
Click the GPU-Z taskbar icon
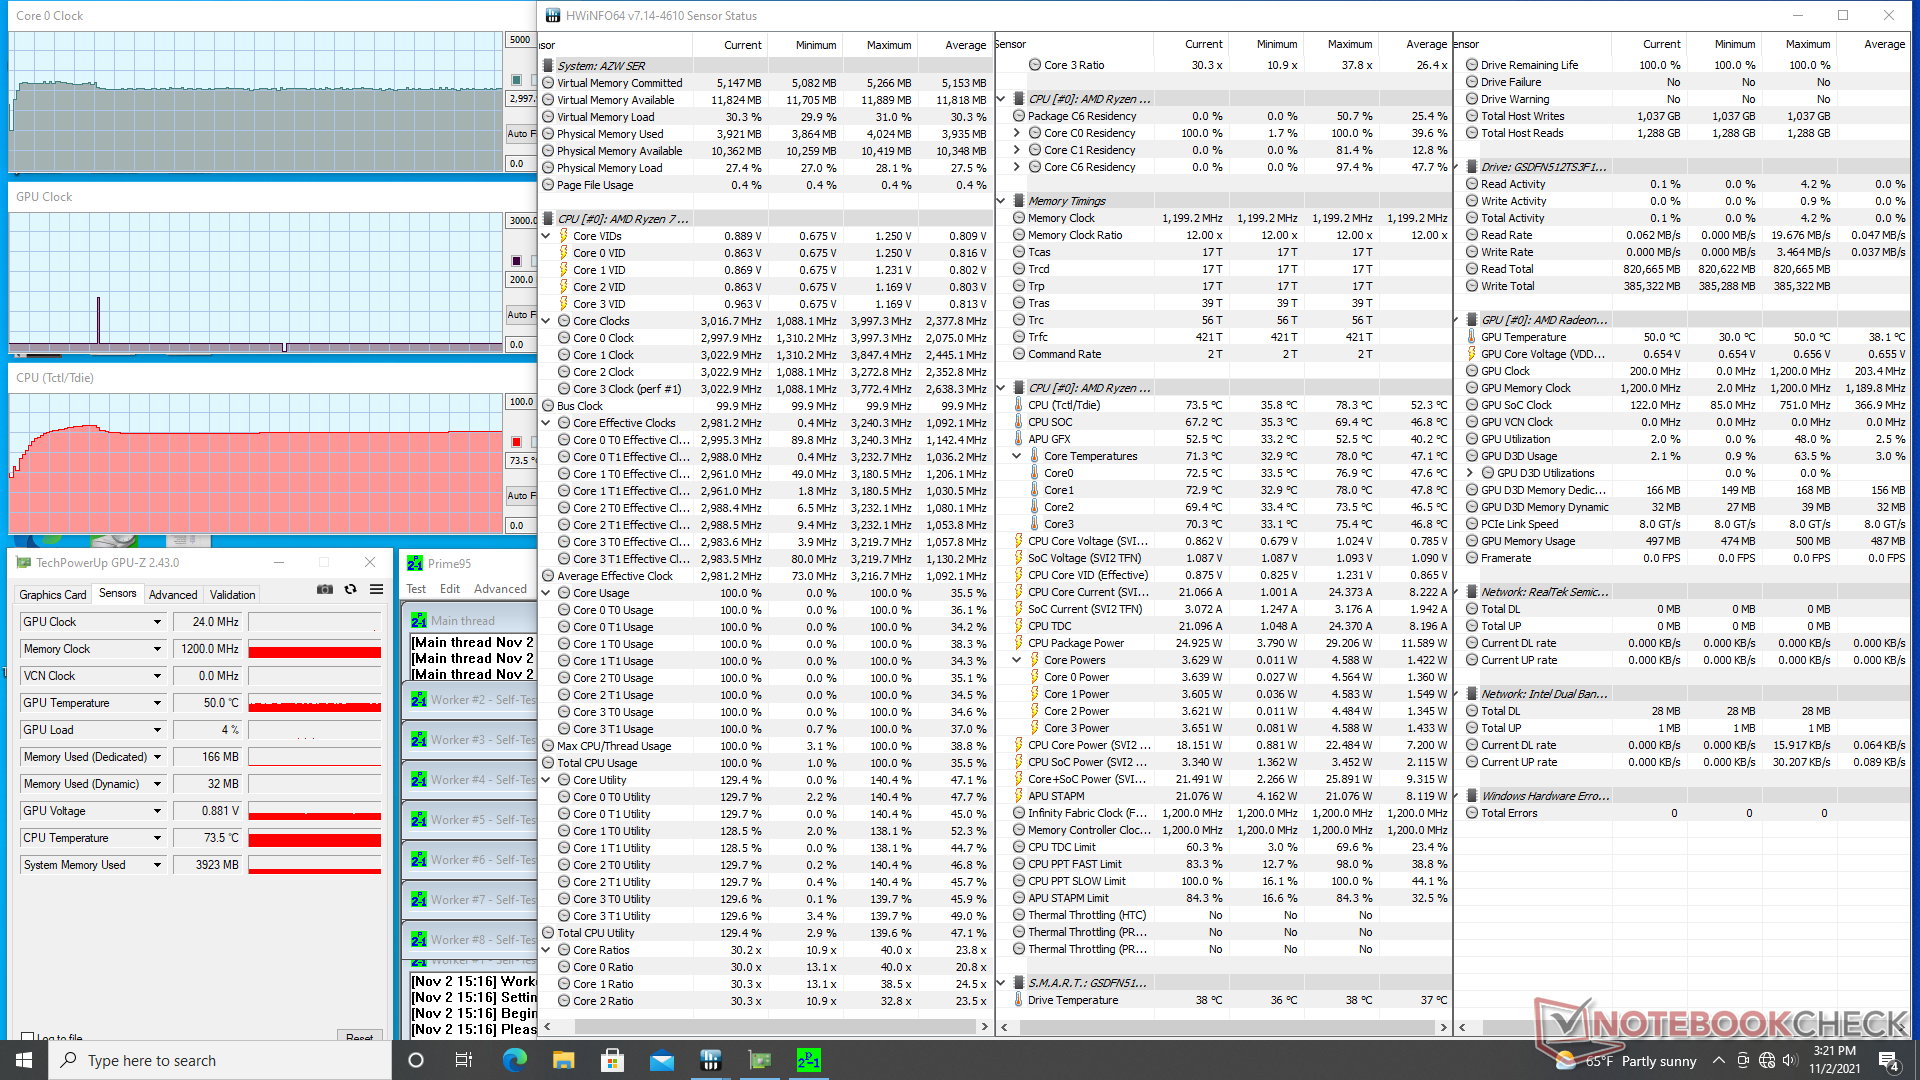pos(759,1060)
